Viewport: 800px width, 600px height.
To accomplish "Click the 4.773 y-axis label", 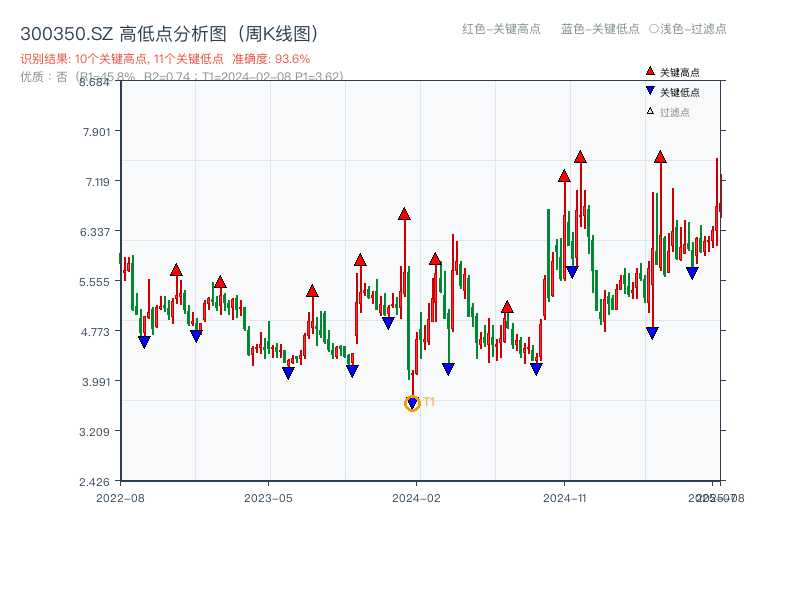I will pos(95,332).
